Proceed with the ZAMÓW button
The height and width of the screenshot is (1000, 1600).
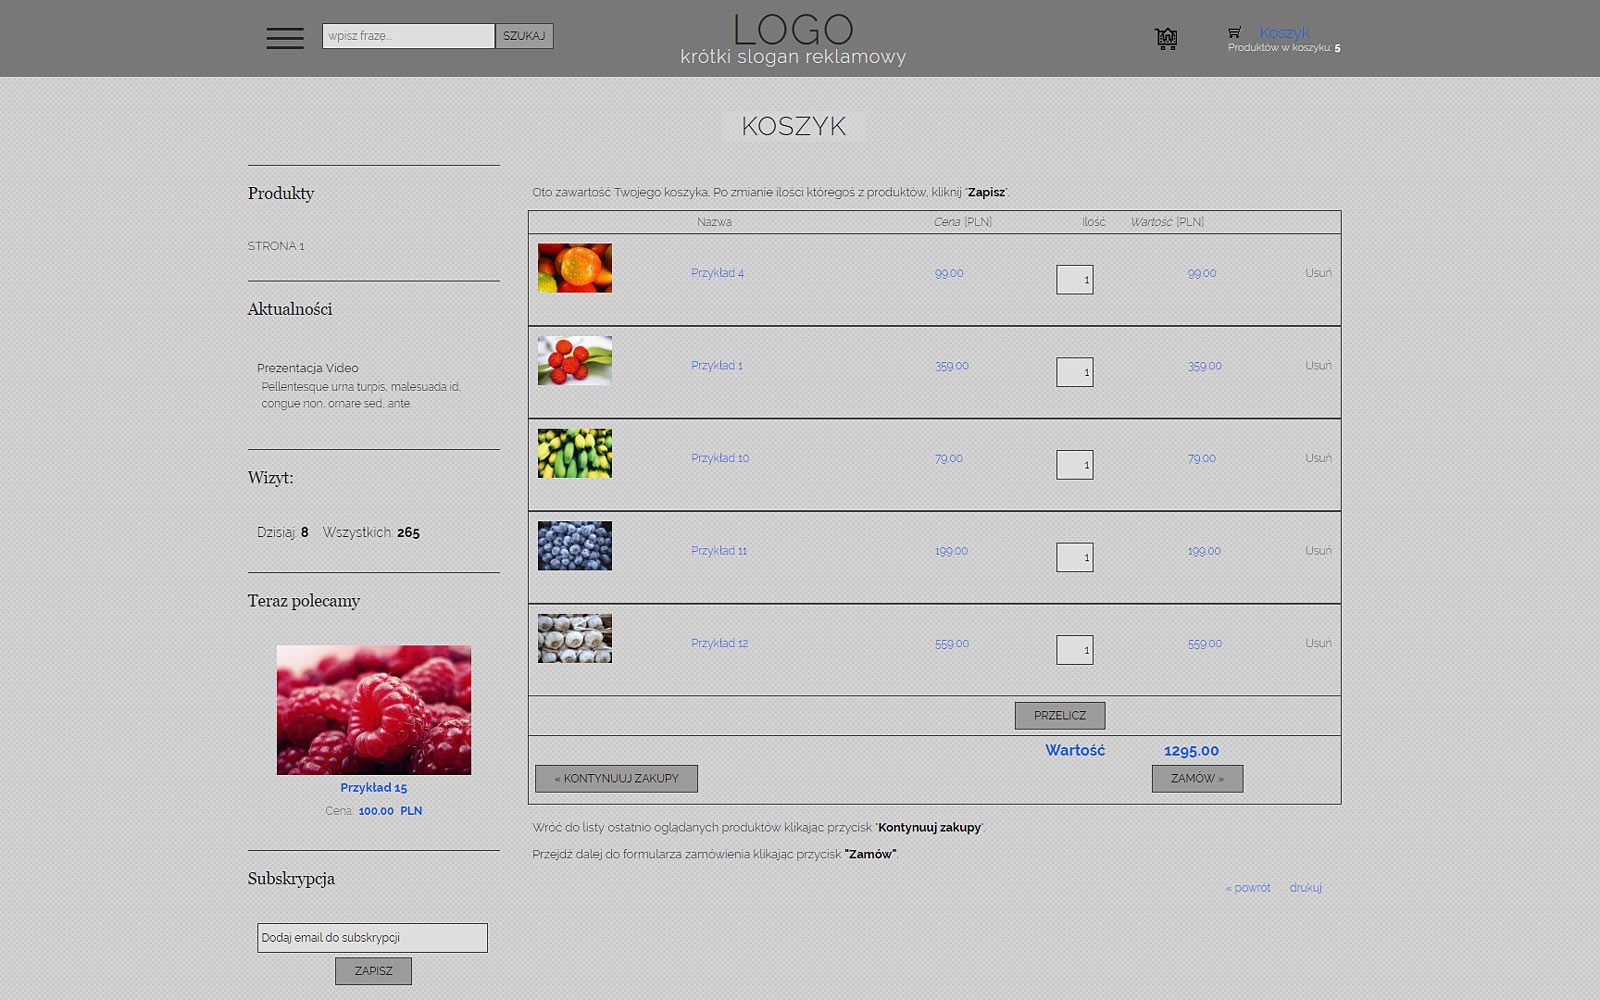(x=1197, y=779)
